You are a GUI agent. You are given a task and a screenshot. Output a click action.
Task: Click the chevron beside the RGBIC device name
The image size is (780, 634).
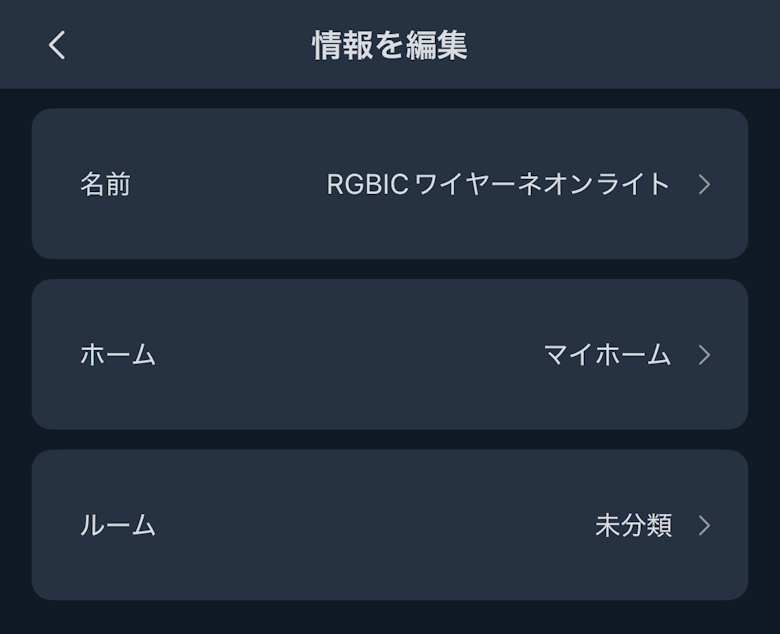click(x=704, y=185)
